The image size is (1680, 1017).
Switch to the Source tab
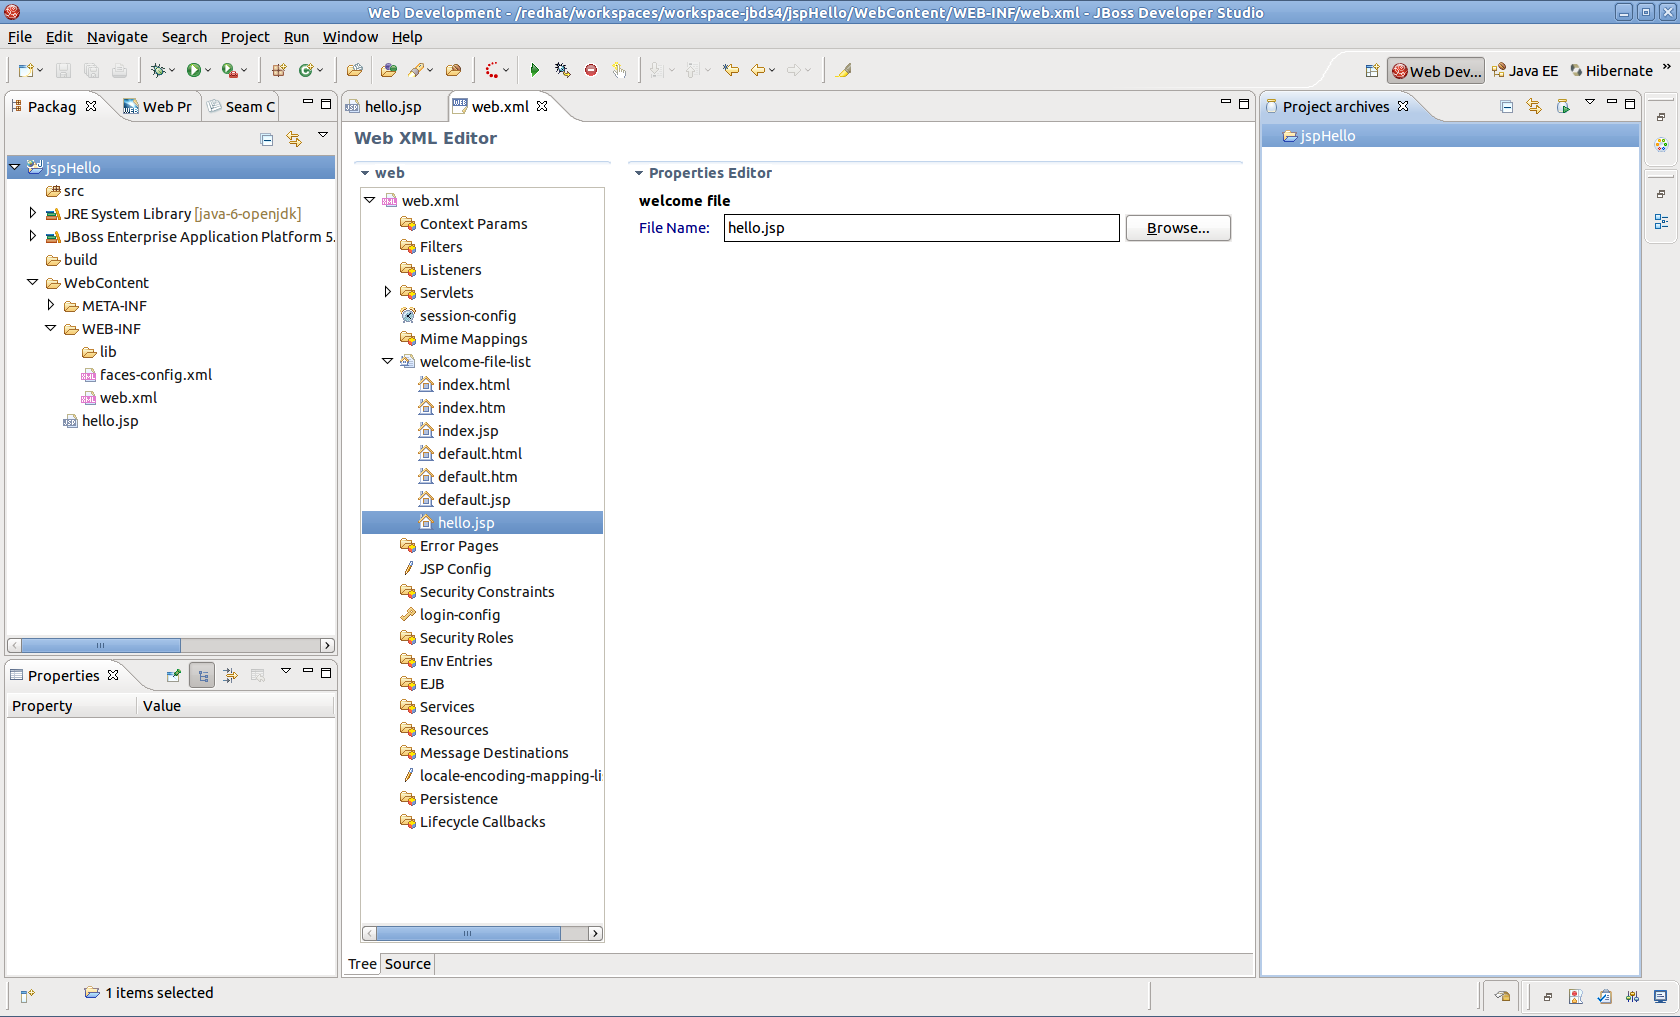(x=408, y=964)
